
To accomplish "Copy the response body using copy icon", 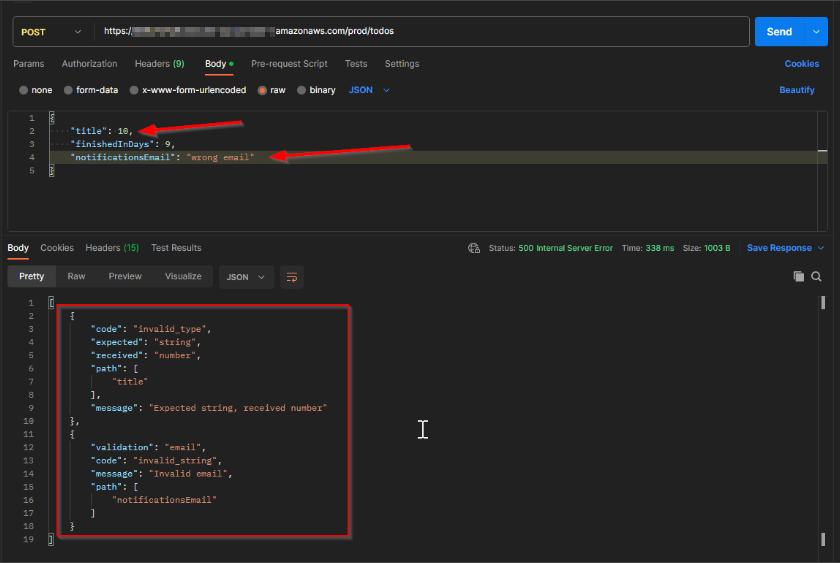I will click(798, 276).
